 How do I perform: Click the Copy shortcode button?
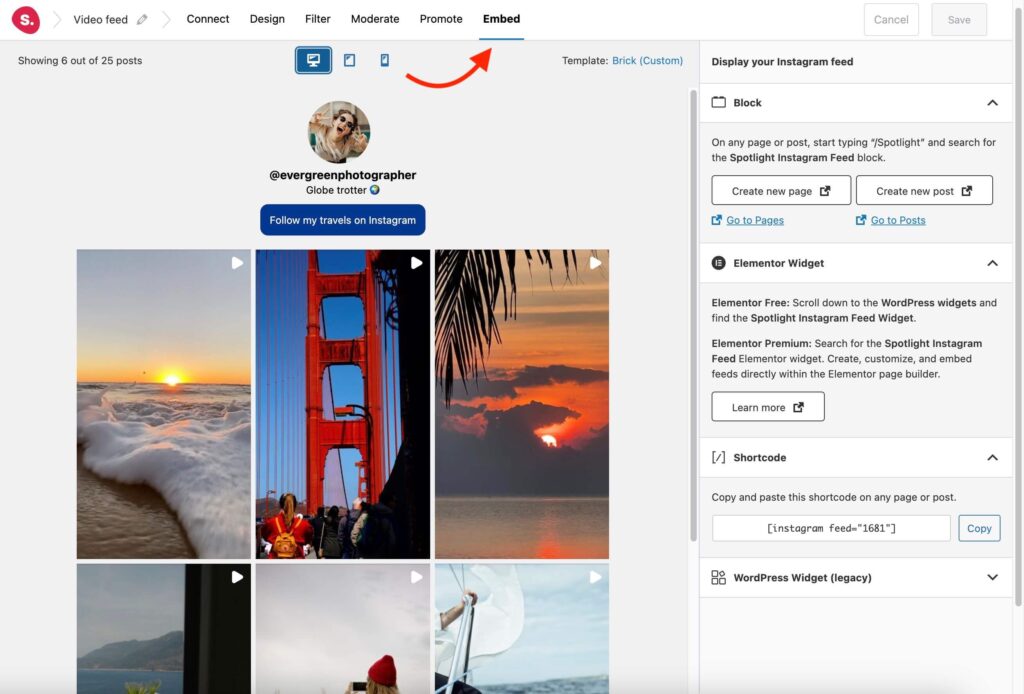(x=979, y=528)
